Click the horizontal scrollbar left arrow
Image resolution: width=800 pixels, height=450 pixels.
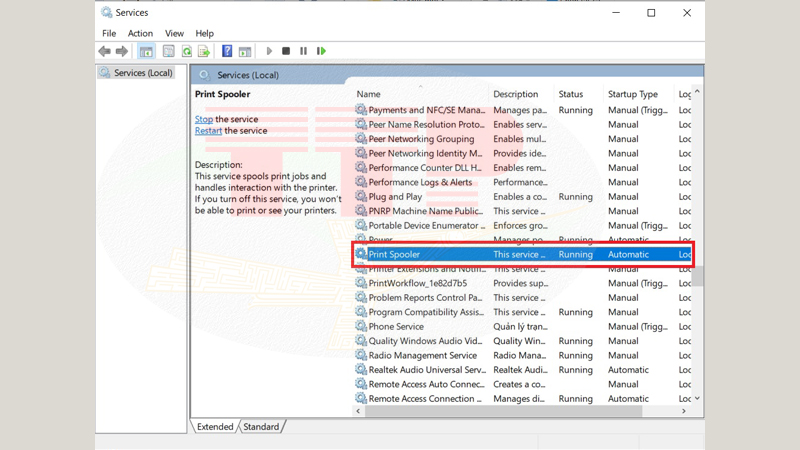pyautogui.click(x=358, y=411)
